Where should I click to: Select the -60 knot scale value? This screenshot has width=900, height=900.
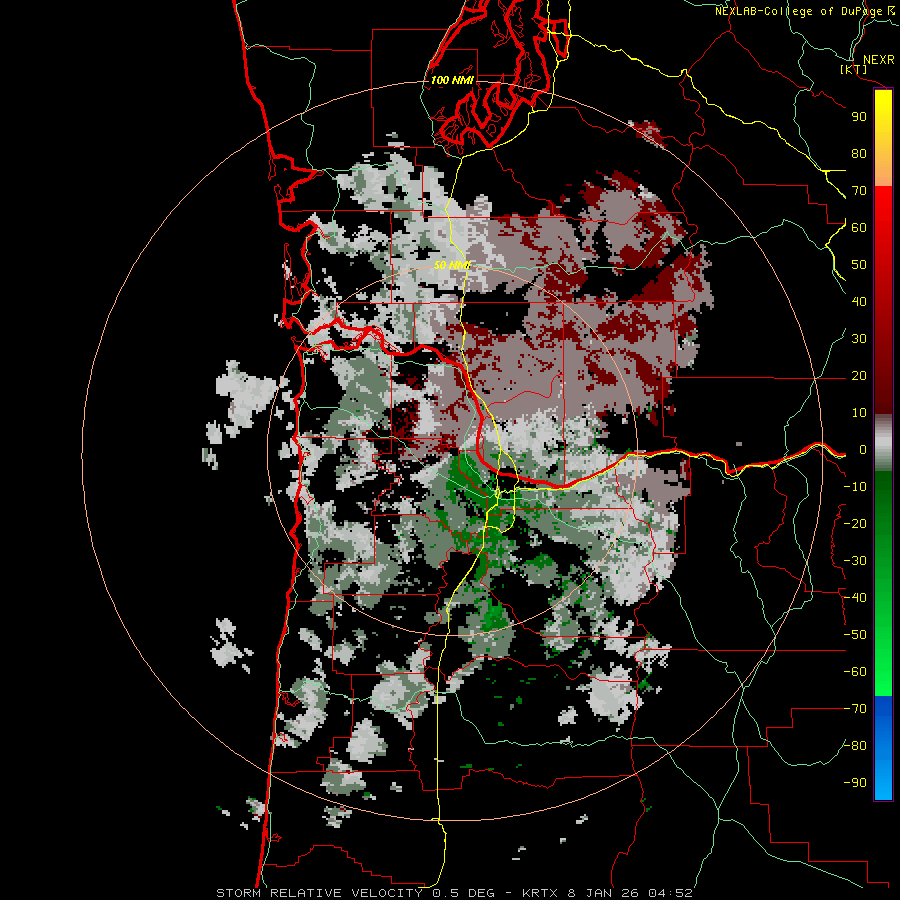click(x=855, y=672)
